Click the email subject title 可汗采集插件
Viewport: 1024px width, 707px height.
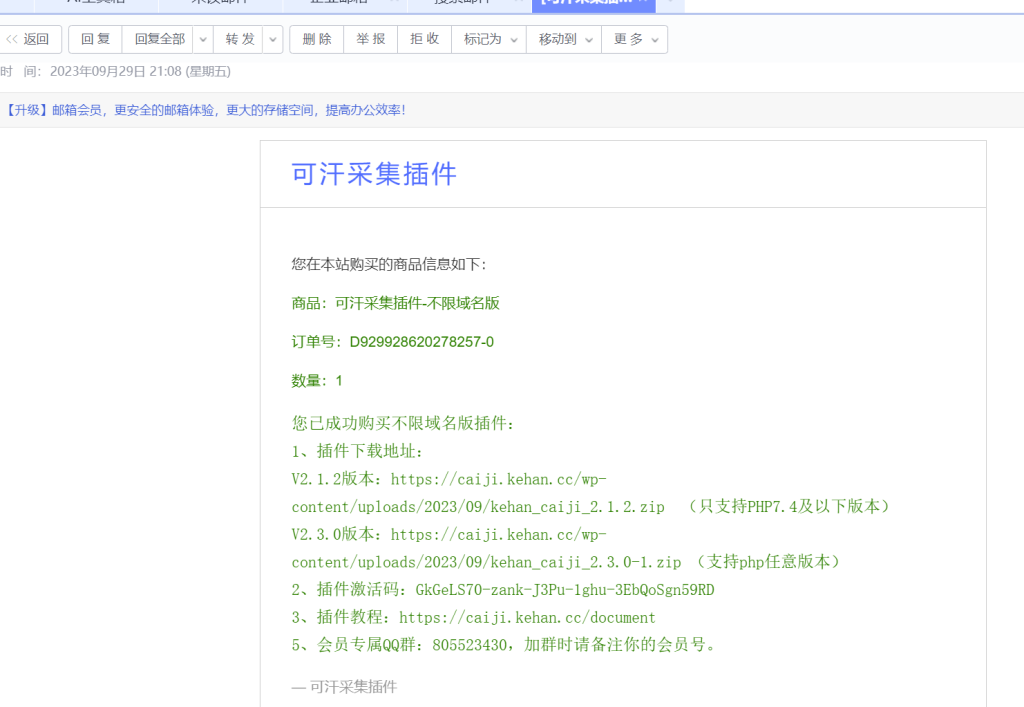373,174
